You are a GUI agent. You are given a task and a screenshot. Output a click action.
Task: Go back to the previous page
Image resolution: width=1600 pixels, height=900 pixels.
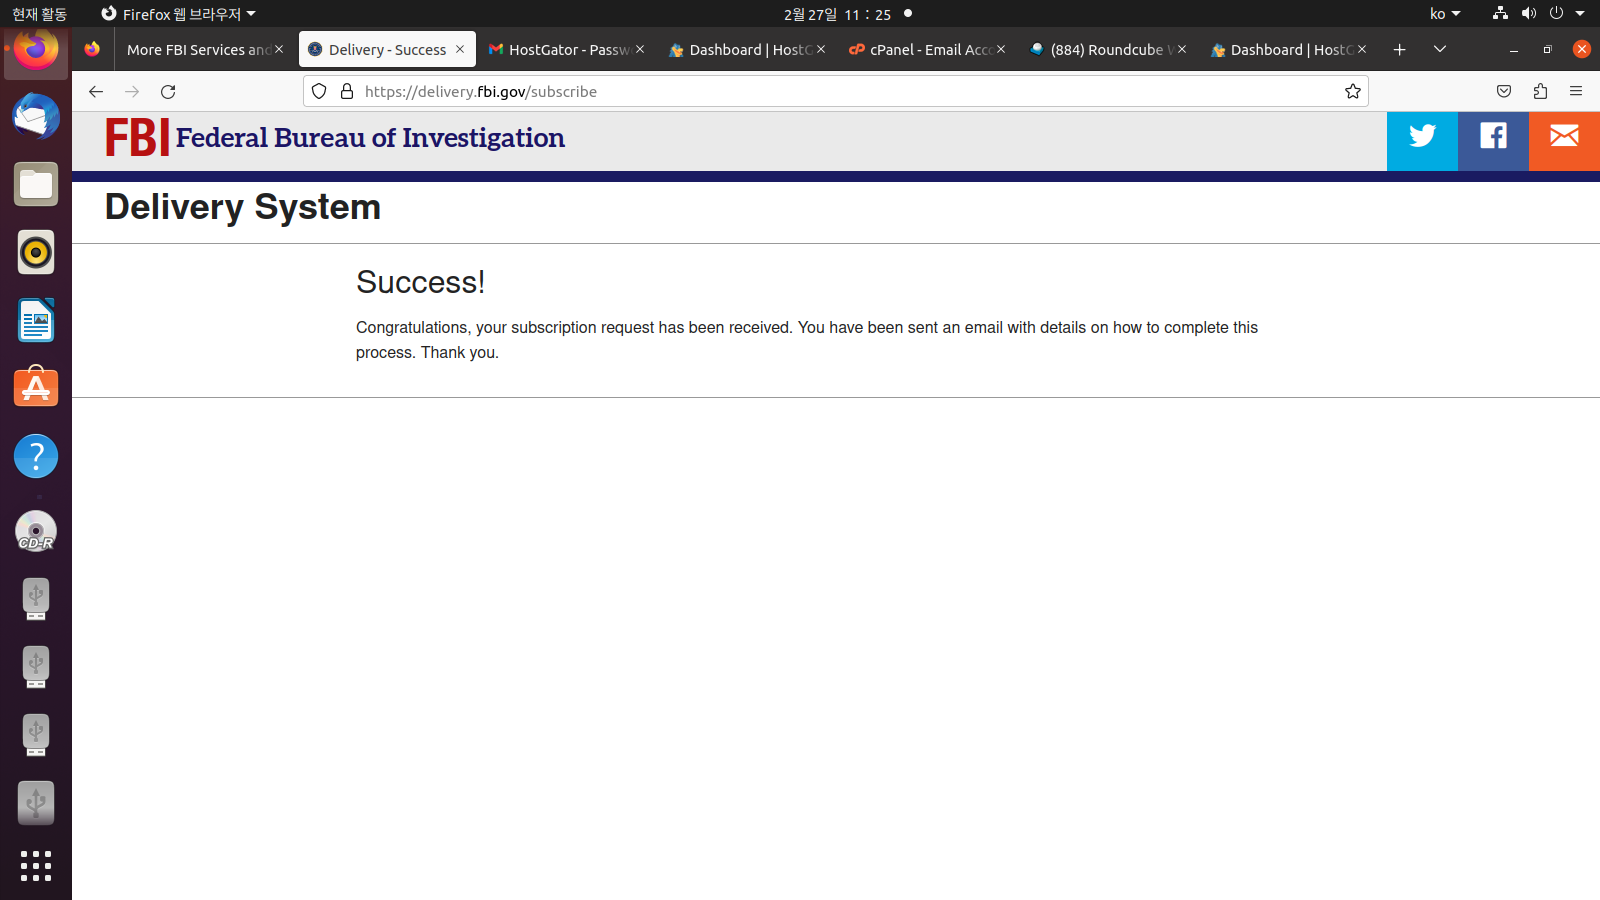pyautogui.click(x=96, y=92)
